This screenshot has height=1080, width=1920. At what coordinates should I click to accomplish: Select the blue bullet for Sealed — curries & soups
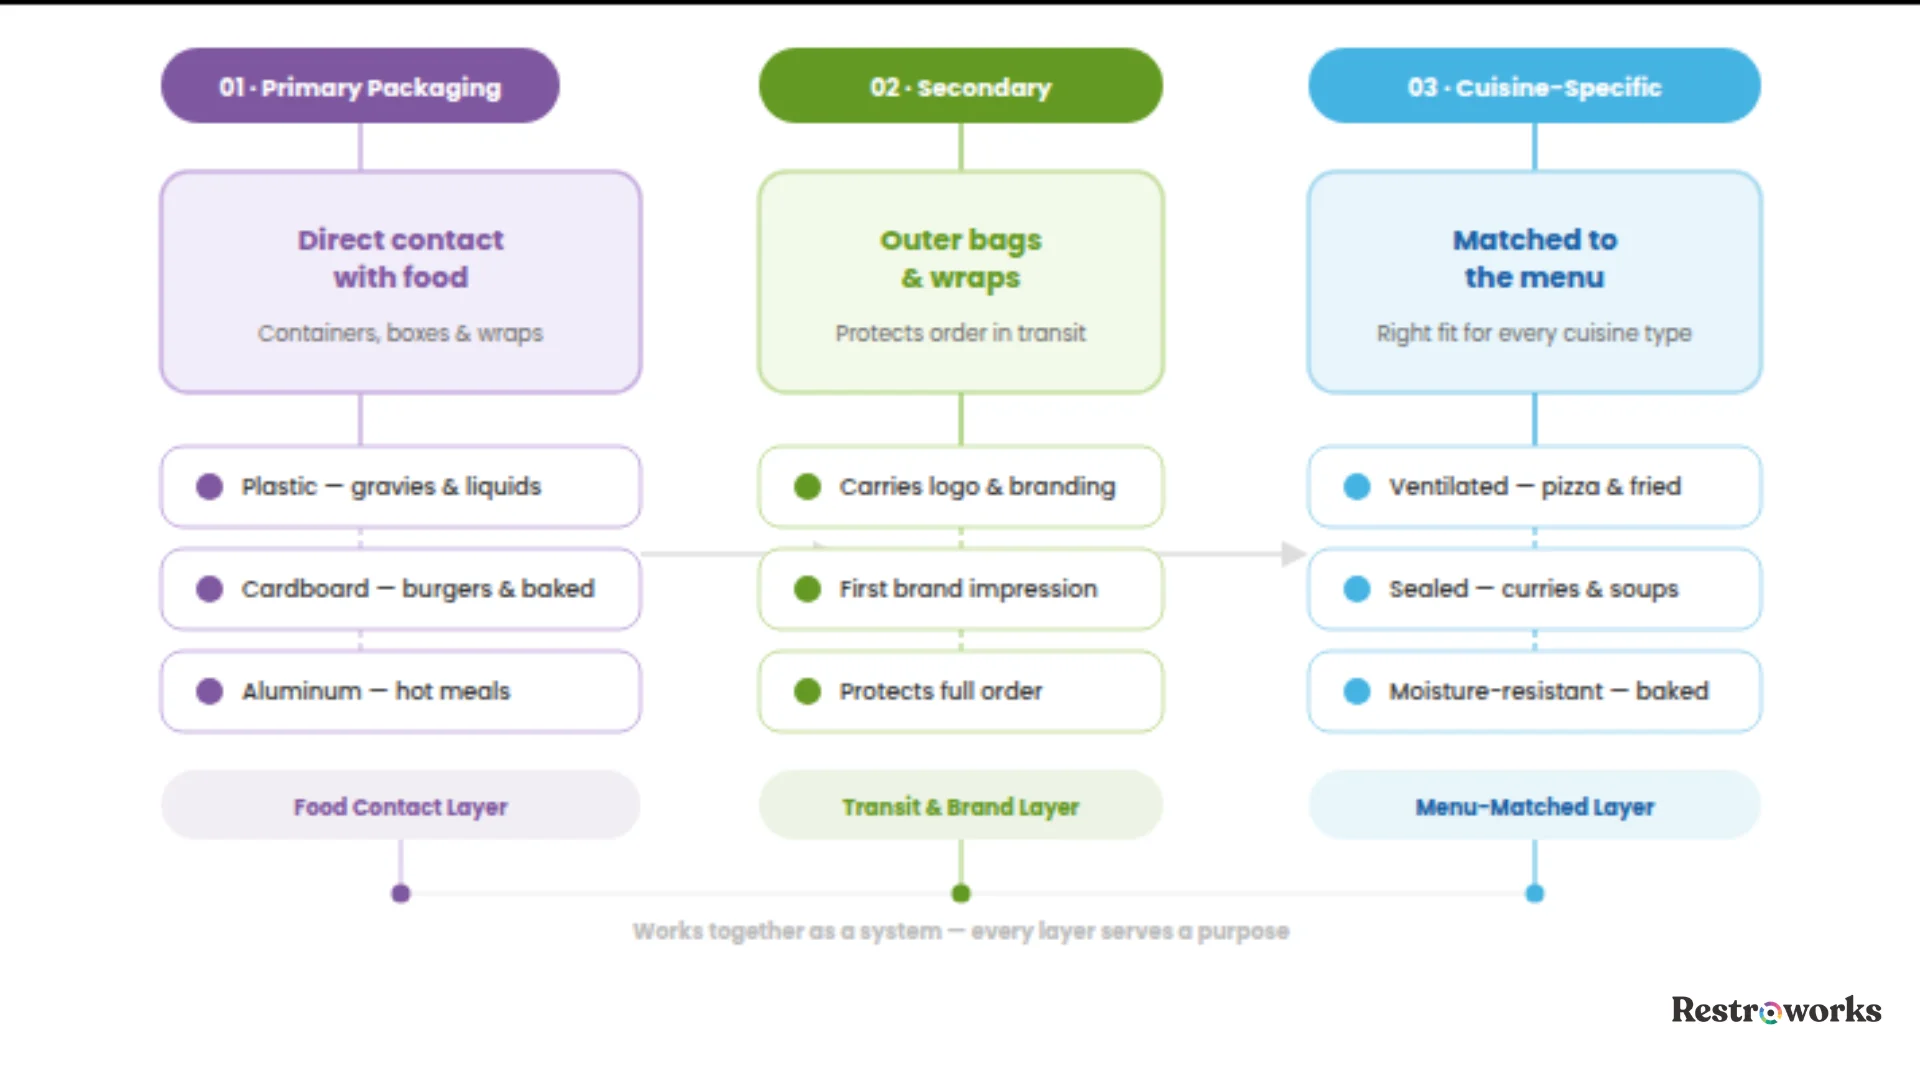pyautogui.click(x=1357, y=589)
